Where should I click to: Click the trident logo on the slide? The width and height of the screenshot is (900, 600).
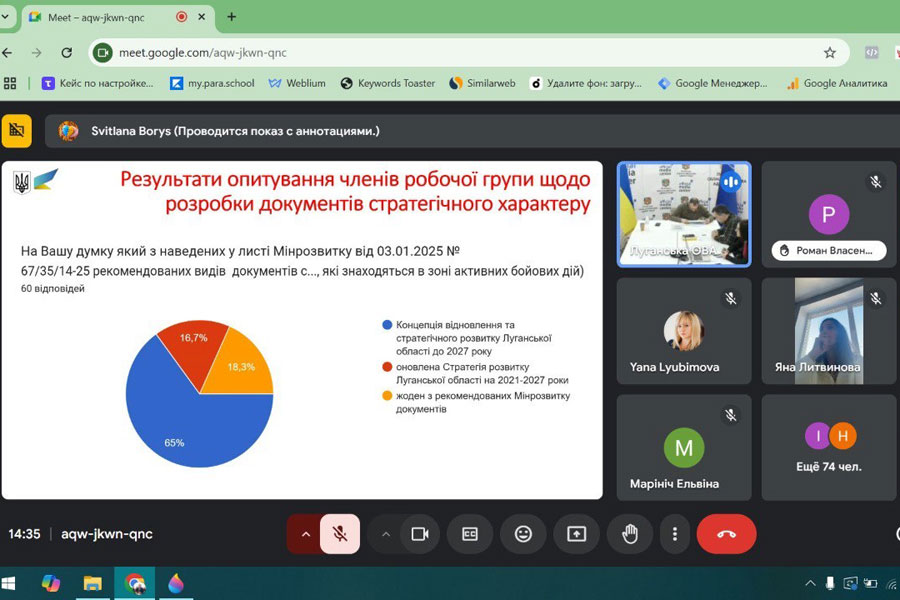[22, 183]
